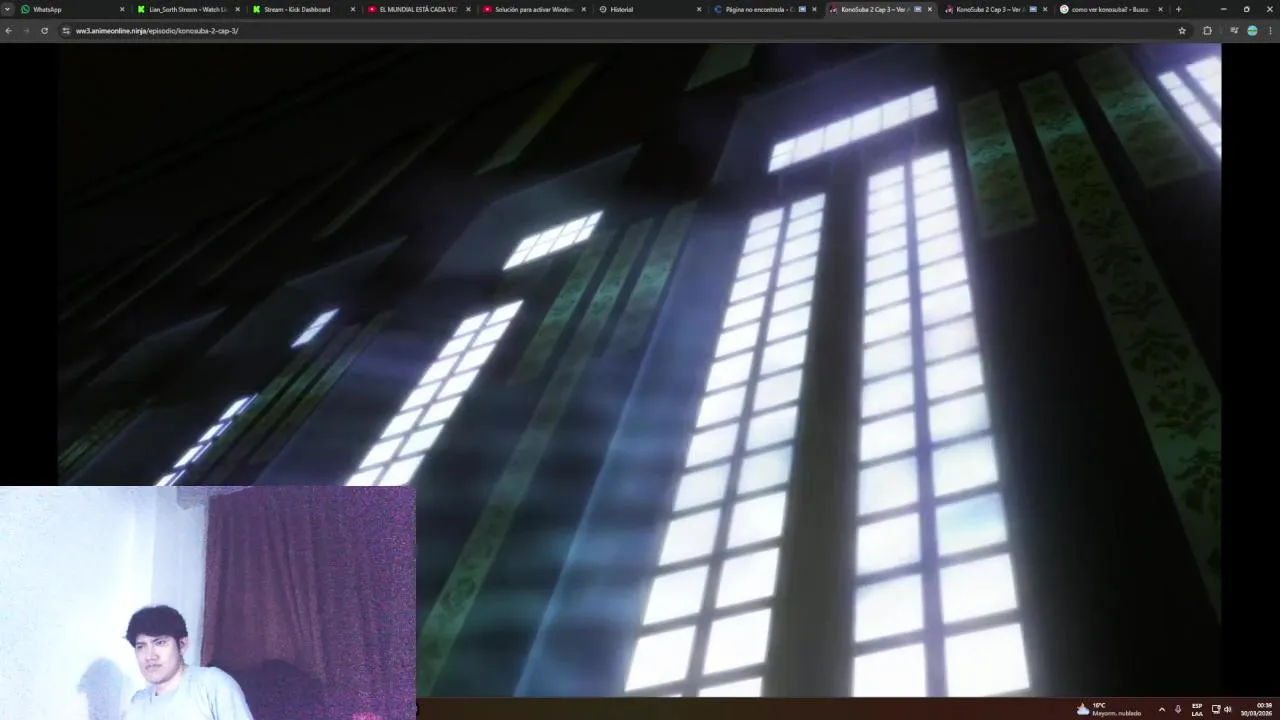The height and width of the screenshot is (720, 1280).
Task: Close the WhatsApp tab
Action: pos(122,9)
